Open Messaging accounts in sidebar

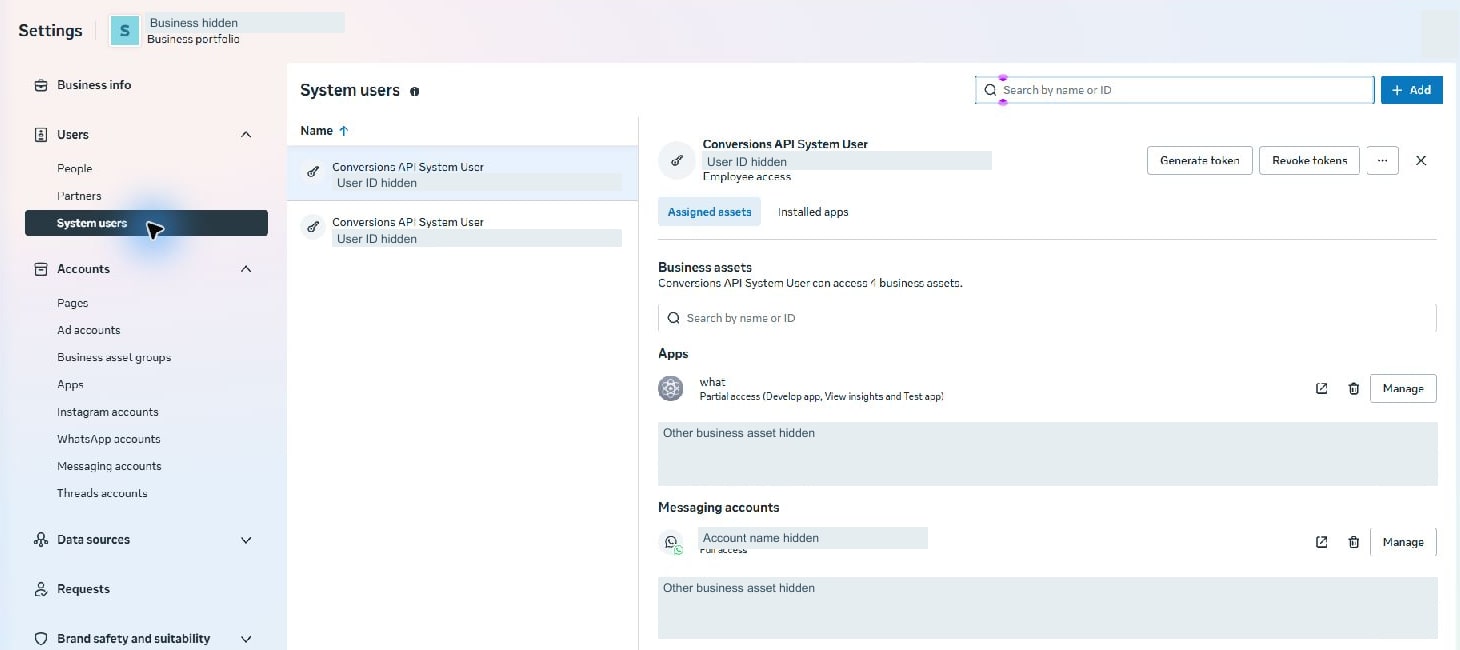pos(109,466)
